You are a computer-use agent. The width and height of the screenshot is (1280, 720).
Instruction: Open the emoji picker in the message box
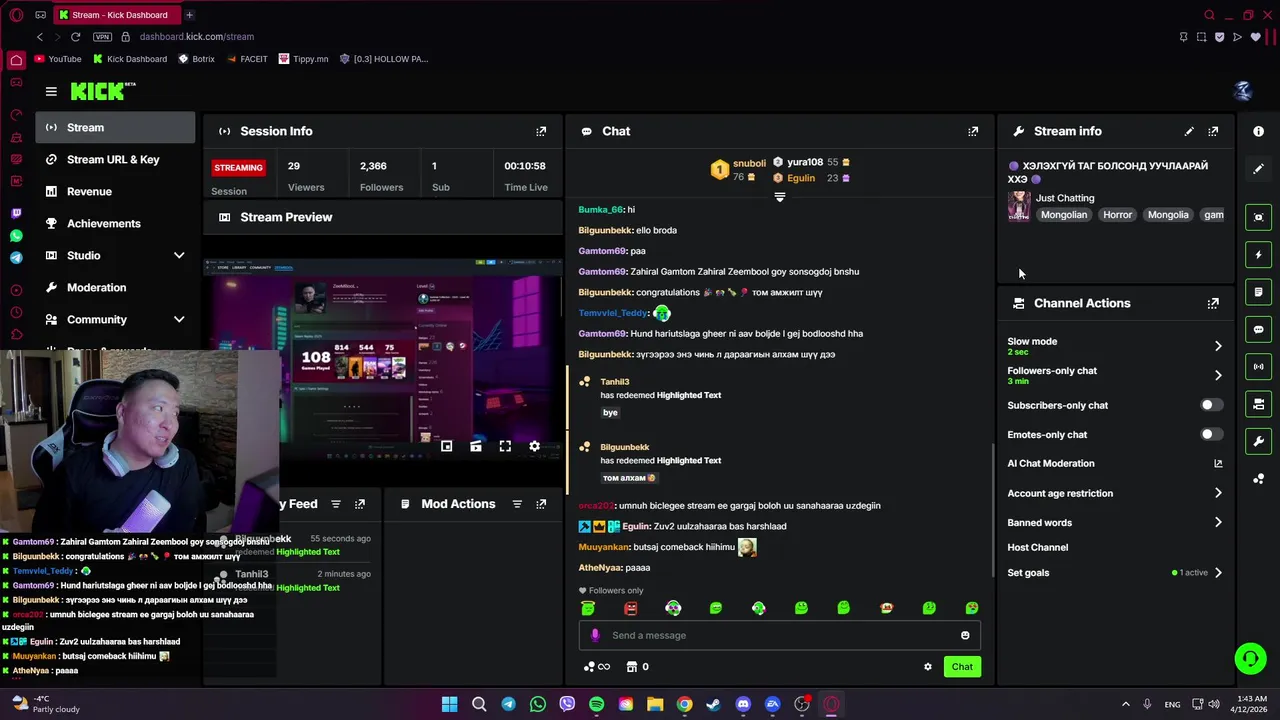(965, 635)
